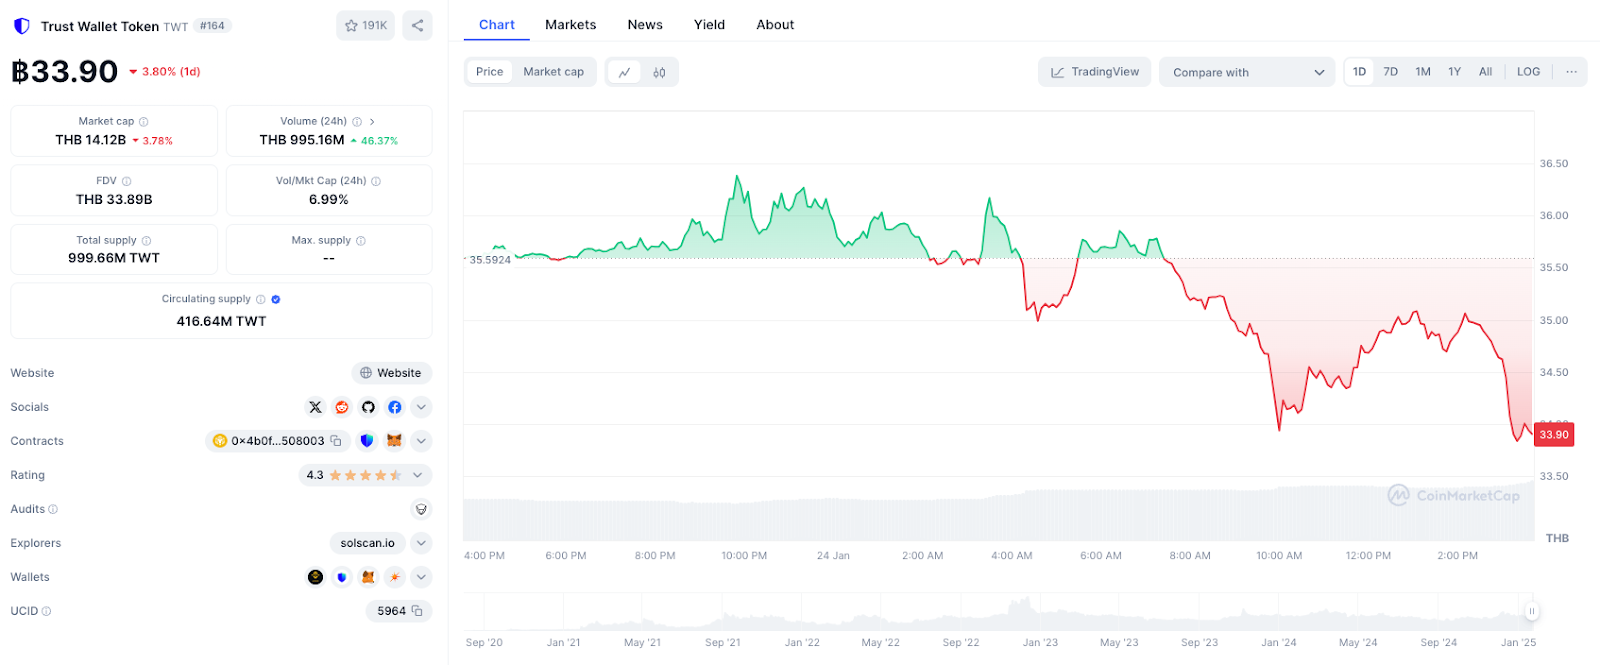
Task: Open the Yield tab
Action: 709,25
